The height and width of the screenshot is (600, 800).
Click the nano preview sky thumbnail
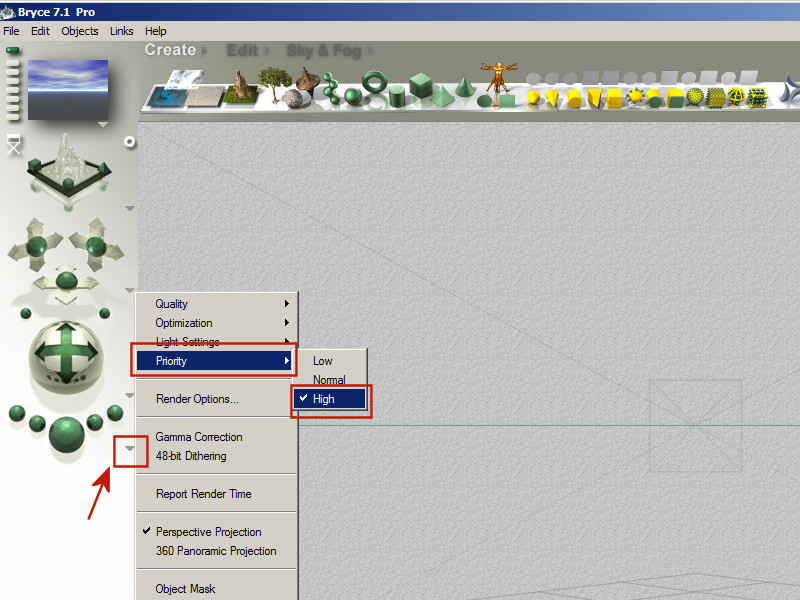pos(68,90)
